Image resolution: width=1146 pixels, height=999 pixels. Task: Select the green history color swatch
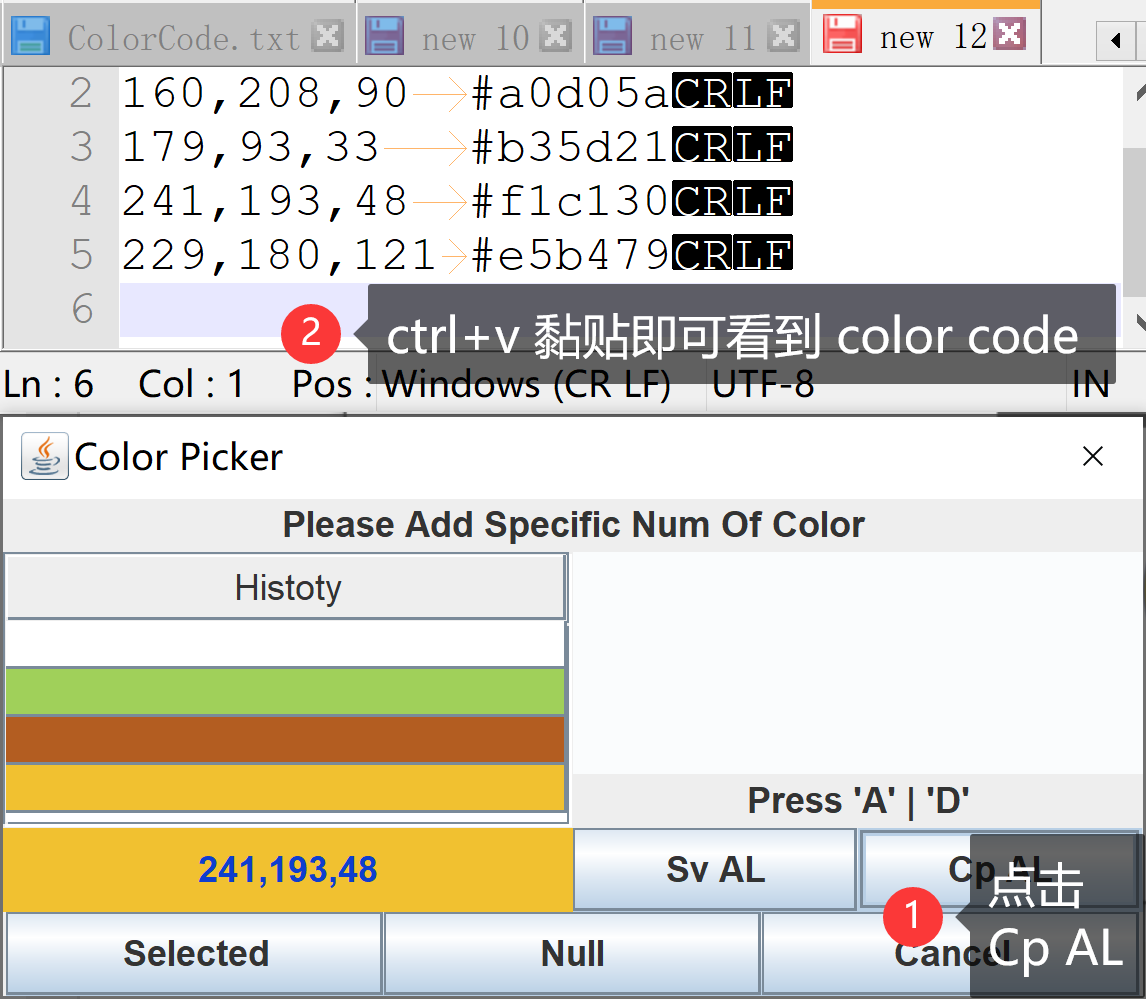(x=285, y=691)
